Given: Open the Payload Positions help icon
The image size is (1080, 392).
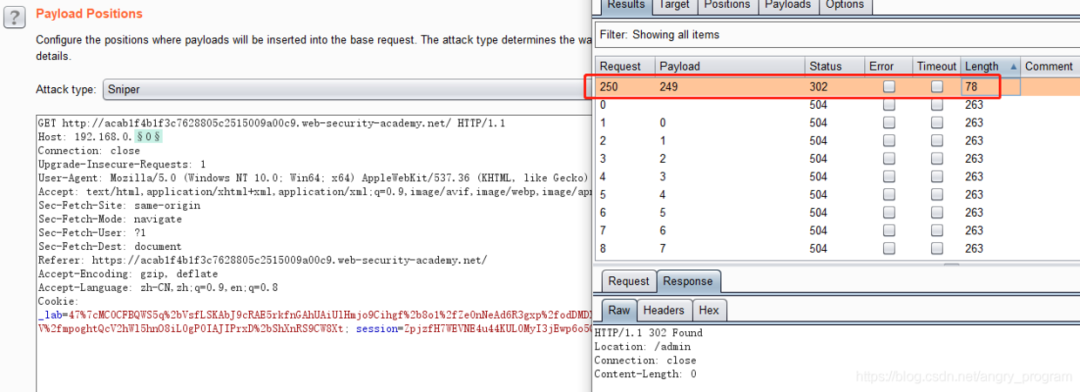Looking at the screenshot, I should tap(14, 17).
